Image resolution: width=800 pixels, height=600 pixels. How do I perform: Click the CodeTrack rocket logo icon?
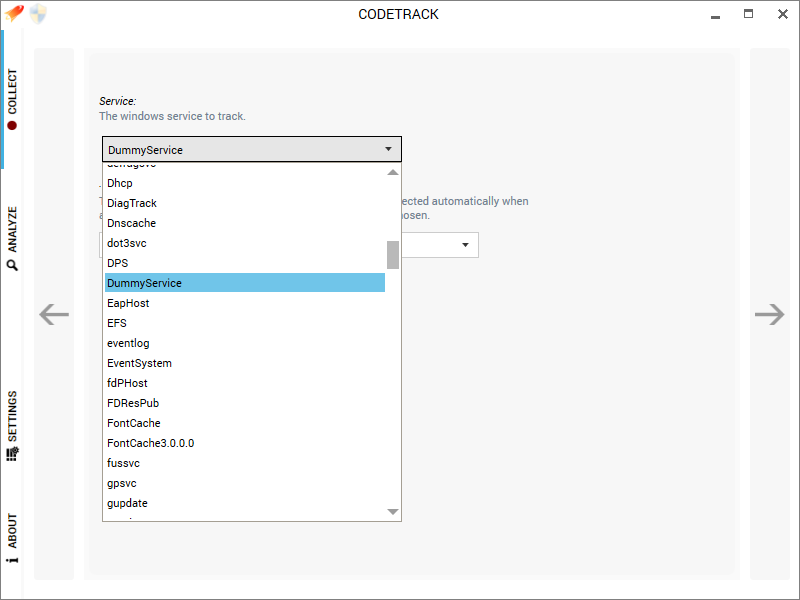coord(14,13)
